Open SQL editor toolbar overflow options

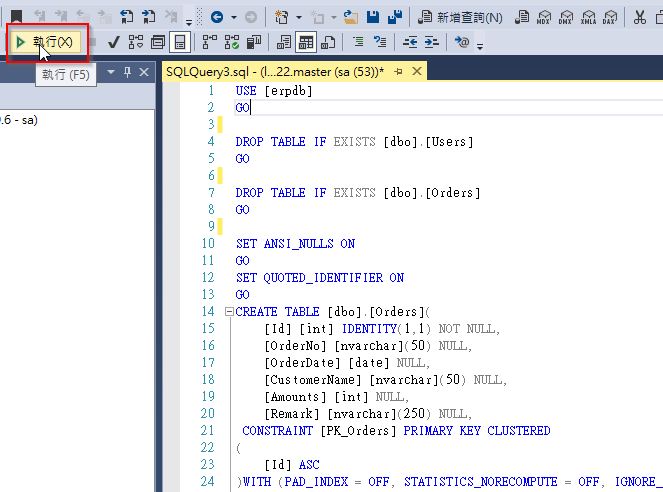[x=480, y=46]
